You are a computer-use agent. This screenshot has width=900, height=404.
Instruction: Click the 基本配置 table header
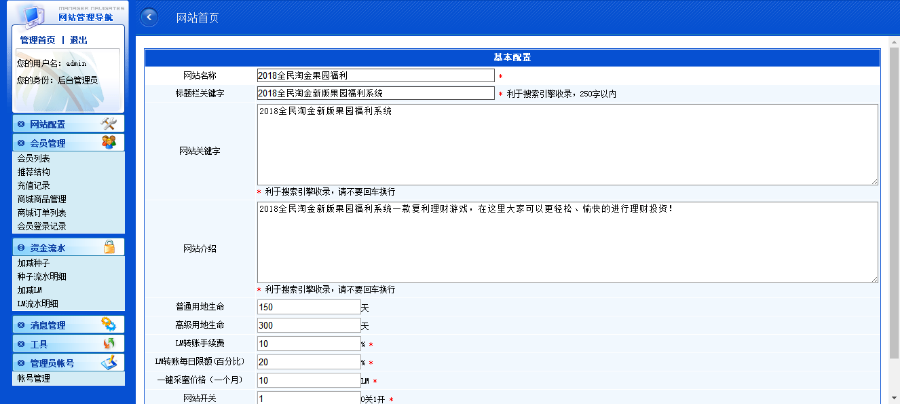[x=512, y=57]
